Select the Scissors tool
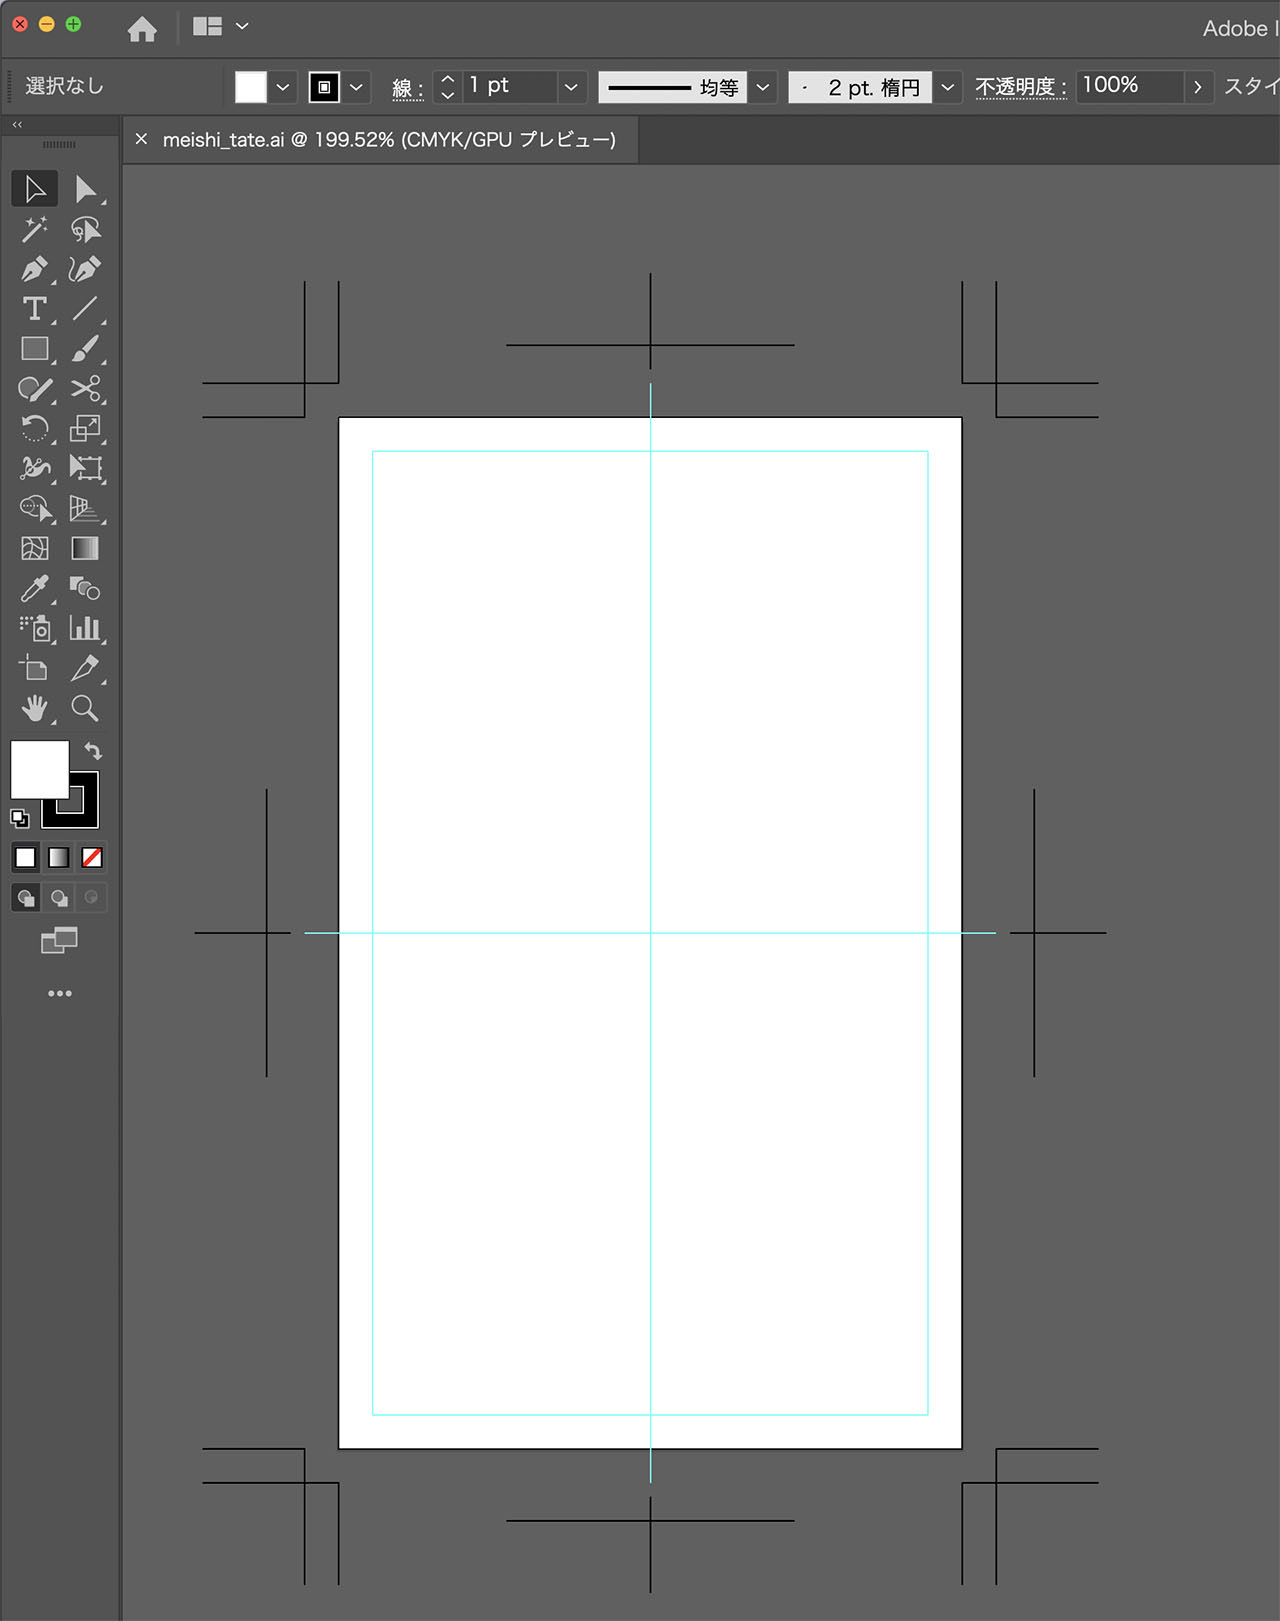This screenshot has width=1280, height=1621. [x=85, y=389]
